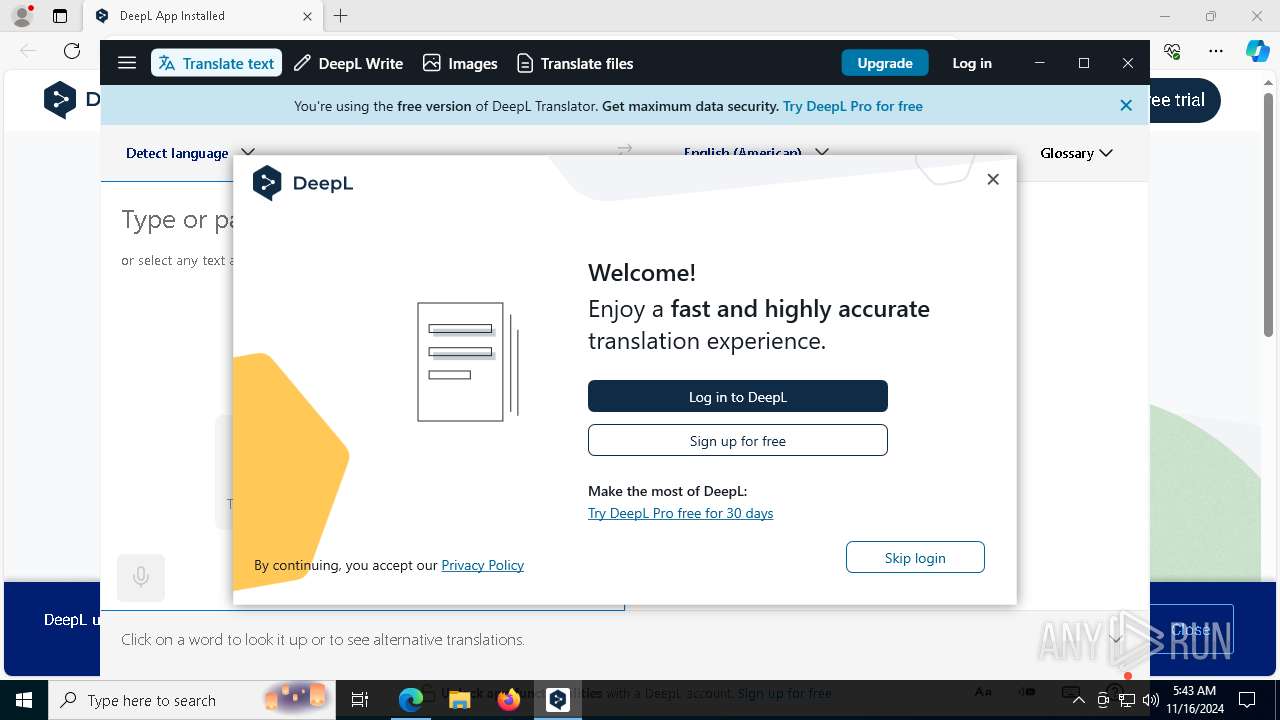Click the Upgrade button
Image resolution: width=1280 pixels, height=720 pixels.
pos(885,63)
